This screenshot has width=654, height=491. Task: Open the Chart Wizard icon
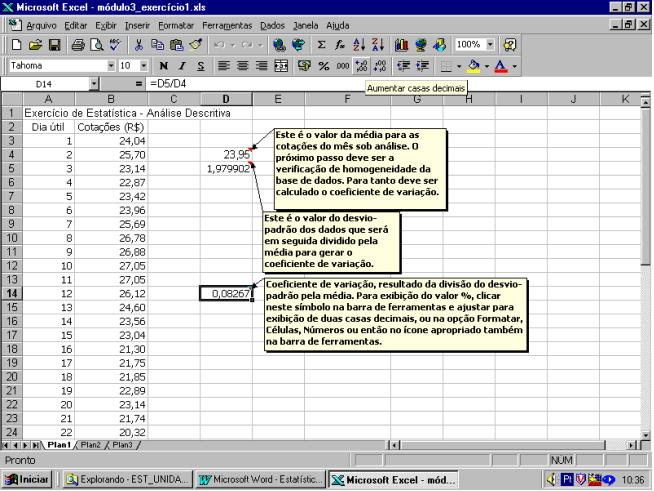click(x=401, y=45)
